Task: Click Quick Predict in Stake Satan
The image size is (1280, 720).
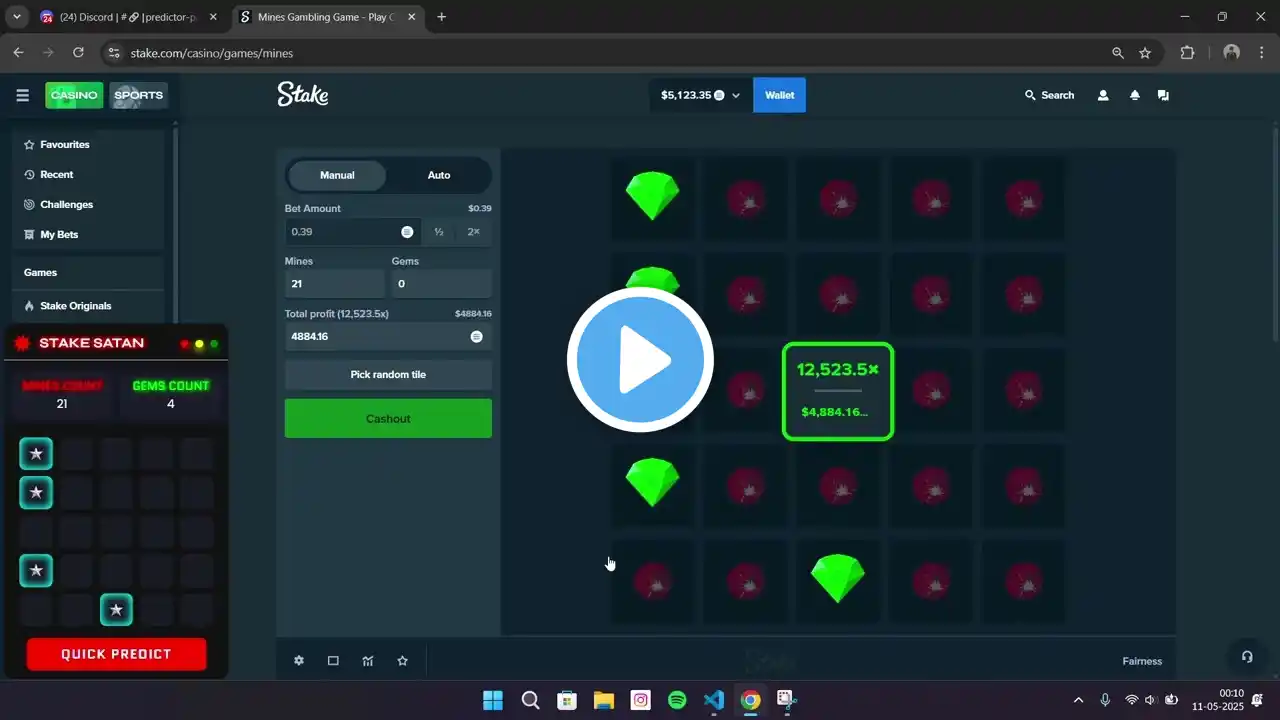Action: click(116, 654)
